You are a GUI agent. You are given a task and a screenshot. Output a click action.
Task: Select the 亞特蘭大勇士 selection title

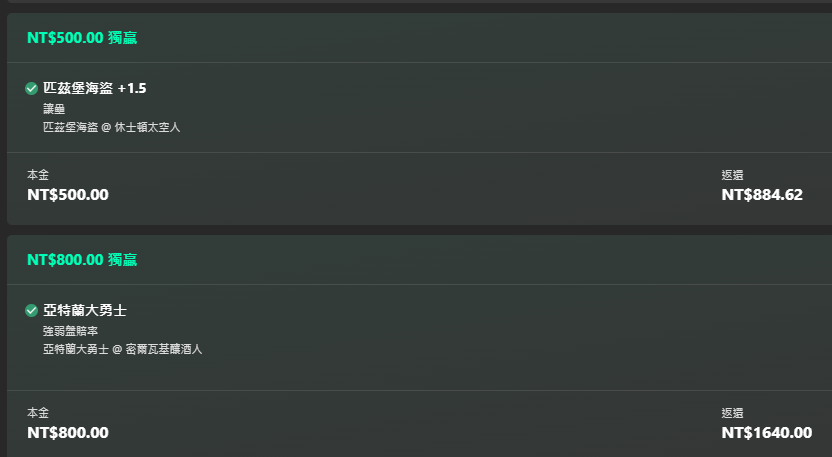tap(85, 311)
